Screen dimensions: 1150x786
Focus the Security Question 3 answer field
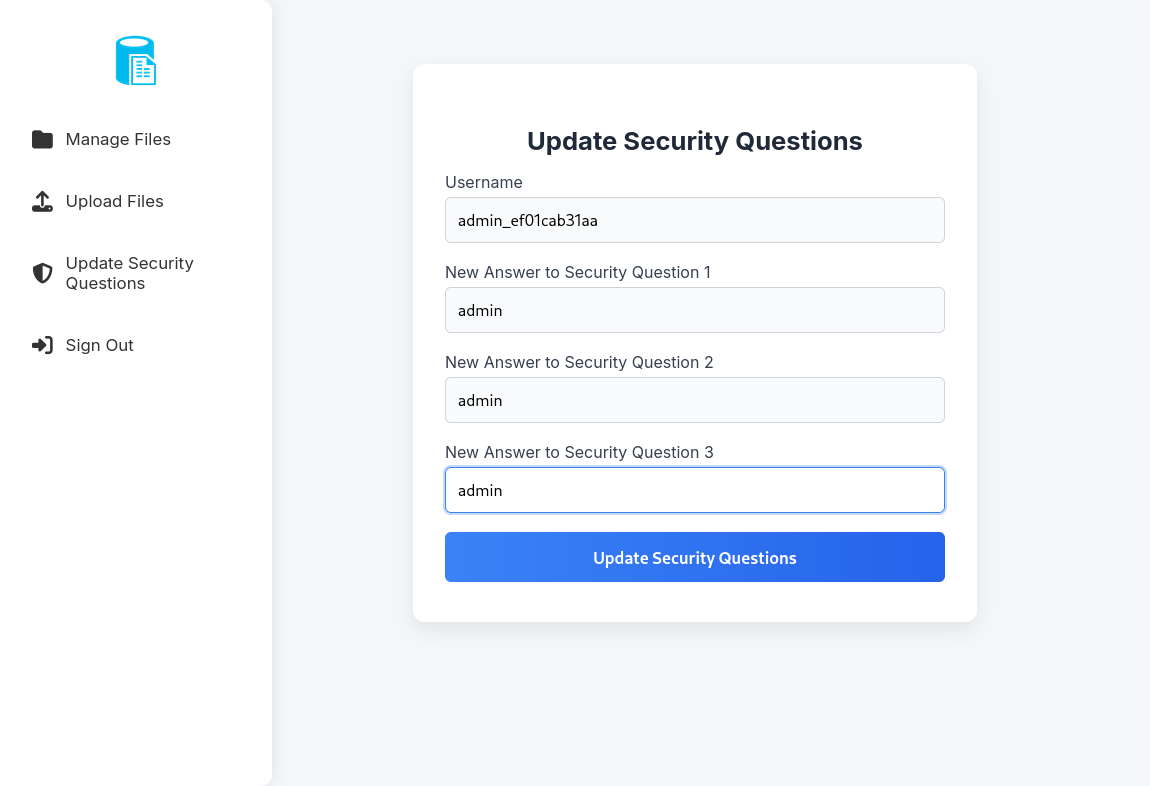(694, 490)
